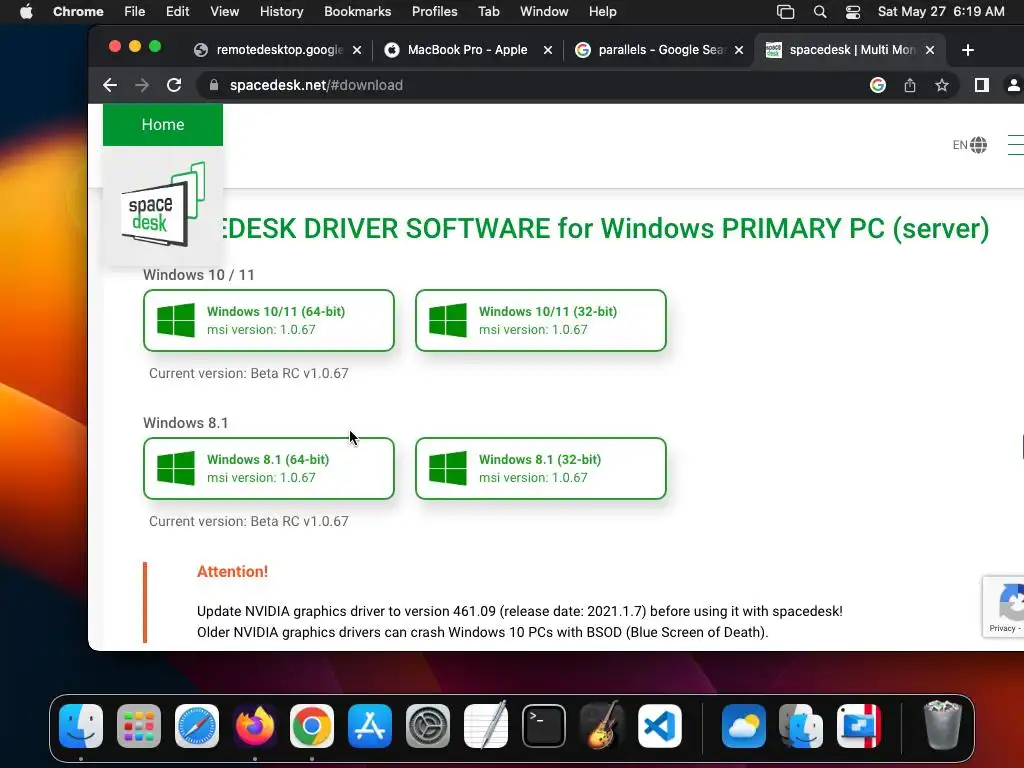Viewport: 1024px width, 768px height.
Task: Launch GarageBand from the Dock
Action: coord(601,726)
